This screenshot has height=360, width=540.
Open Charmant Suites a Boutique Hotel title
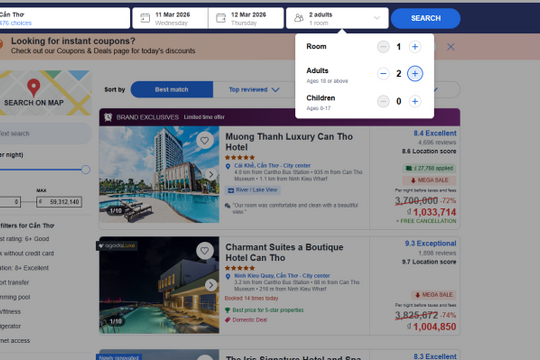tap(284, 252)
